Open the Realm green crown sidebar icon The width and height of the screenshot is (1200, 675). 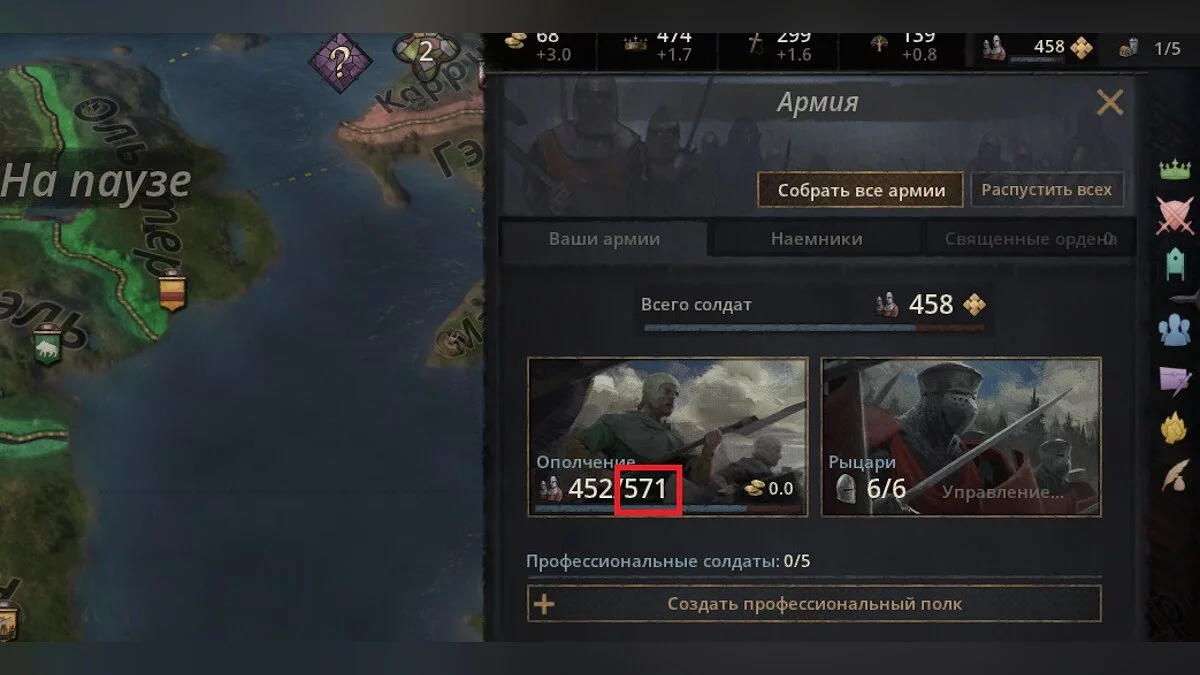click(1175, 169)
